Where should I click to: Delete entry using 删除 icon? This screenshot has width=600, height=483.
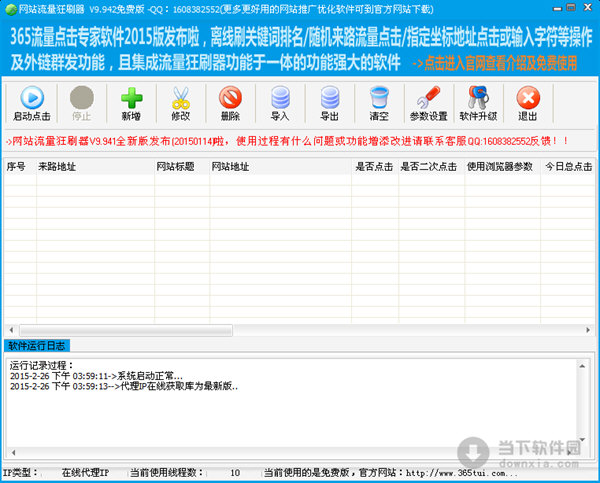[x=230, y=104]
